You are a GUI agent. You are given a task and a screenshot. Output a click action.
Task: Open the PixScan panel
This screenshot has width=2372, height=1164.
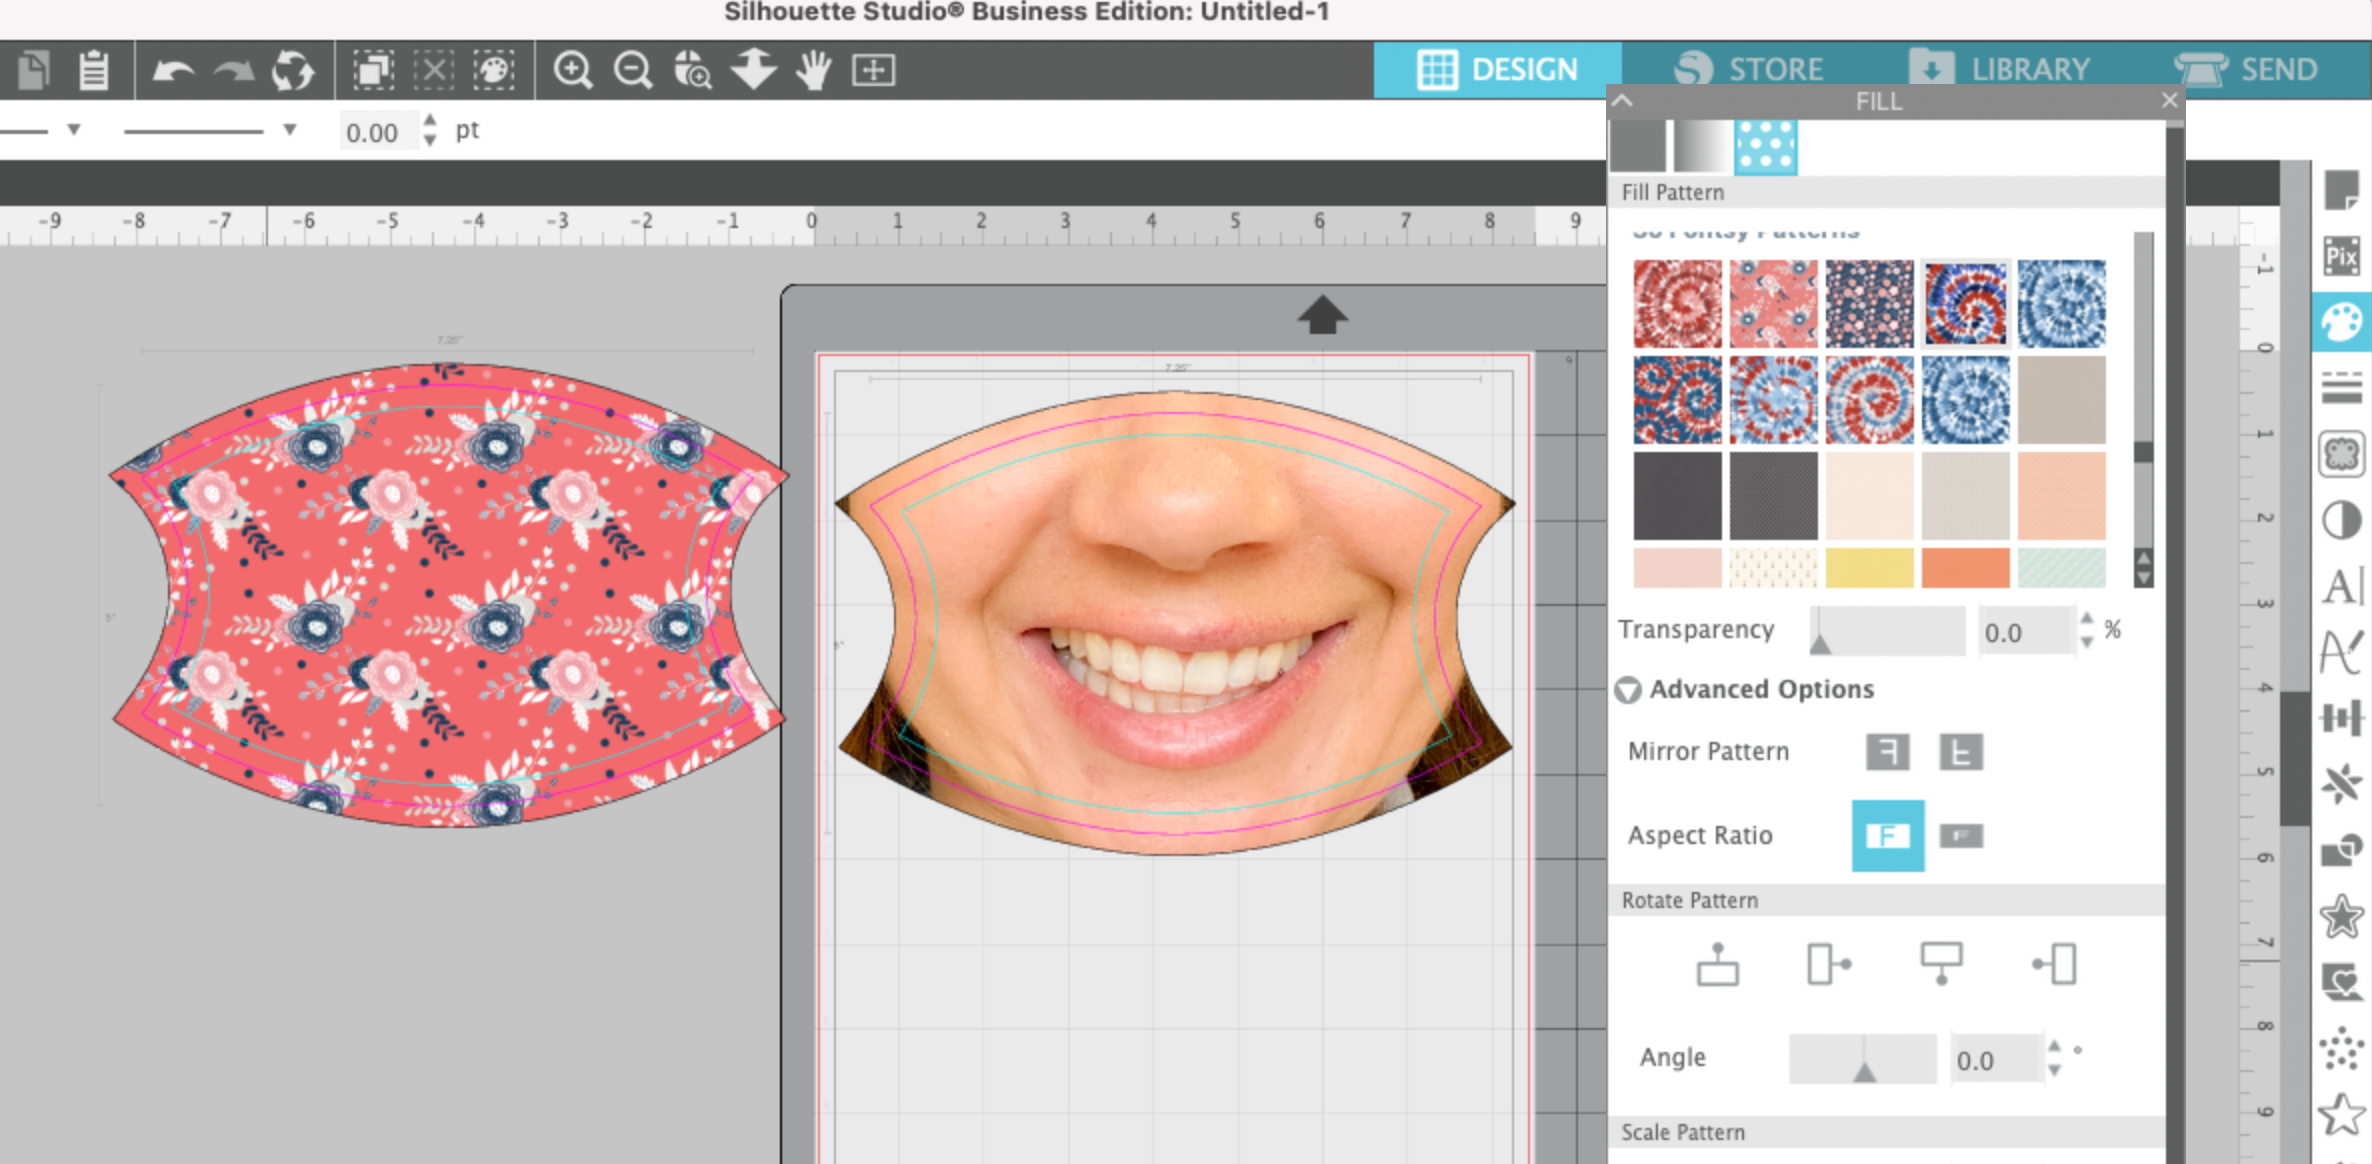(2342, 256)
